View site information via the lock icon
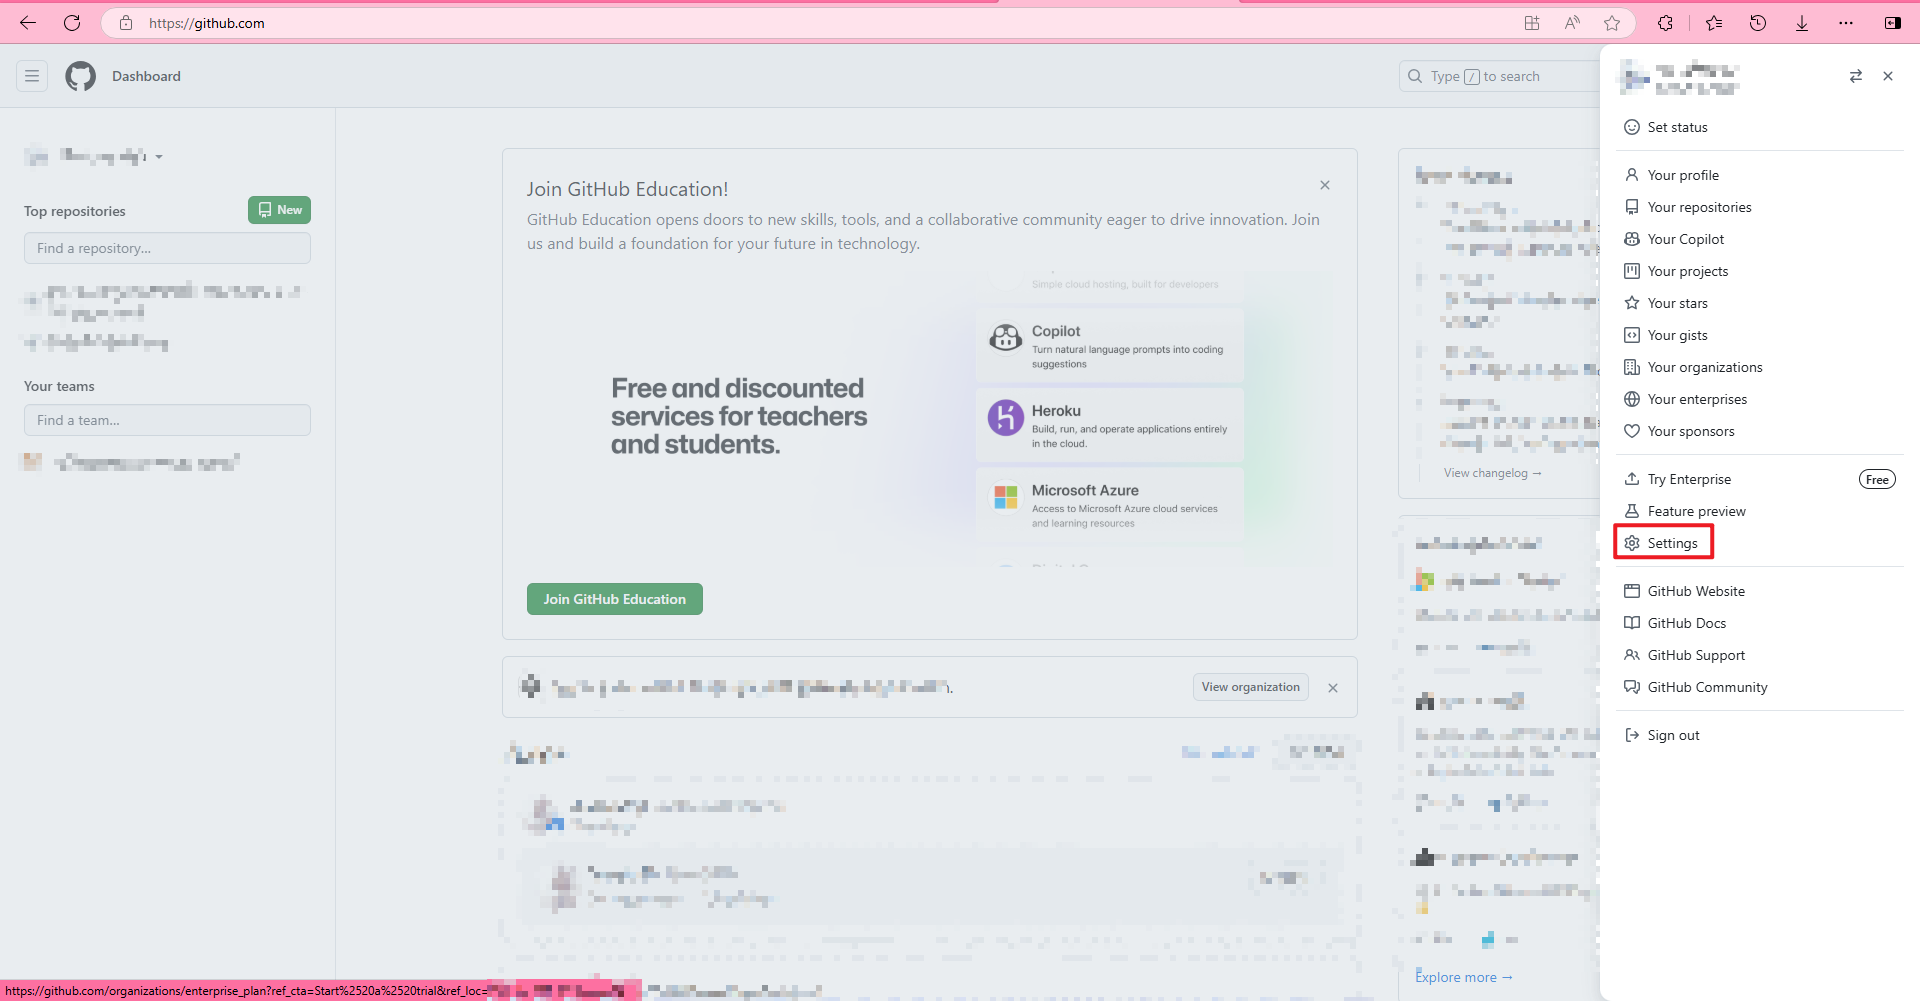1920x1001 pixels. [126, 23]
